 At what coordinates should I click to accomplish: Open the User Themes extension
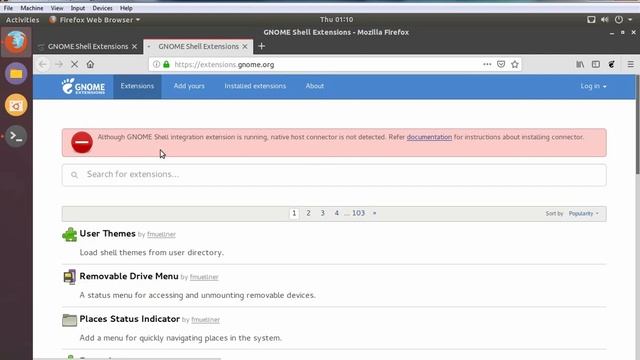click(107, 233)
